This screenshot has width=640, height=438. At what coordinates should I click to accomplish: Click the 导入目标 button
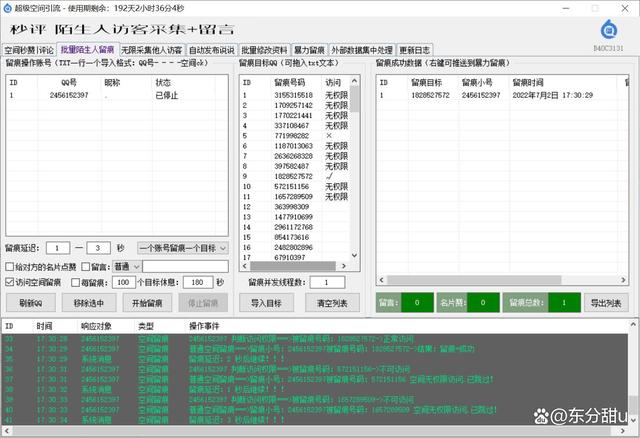(266, 303)
